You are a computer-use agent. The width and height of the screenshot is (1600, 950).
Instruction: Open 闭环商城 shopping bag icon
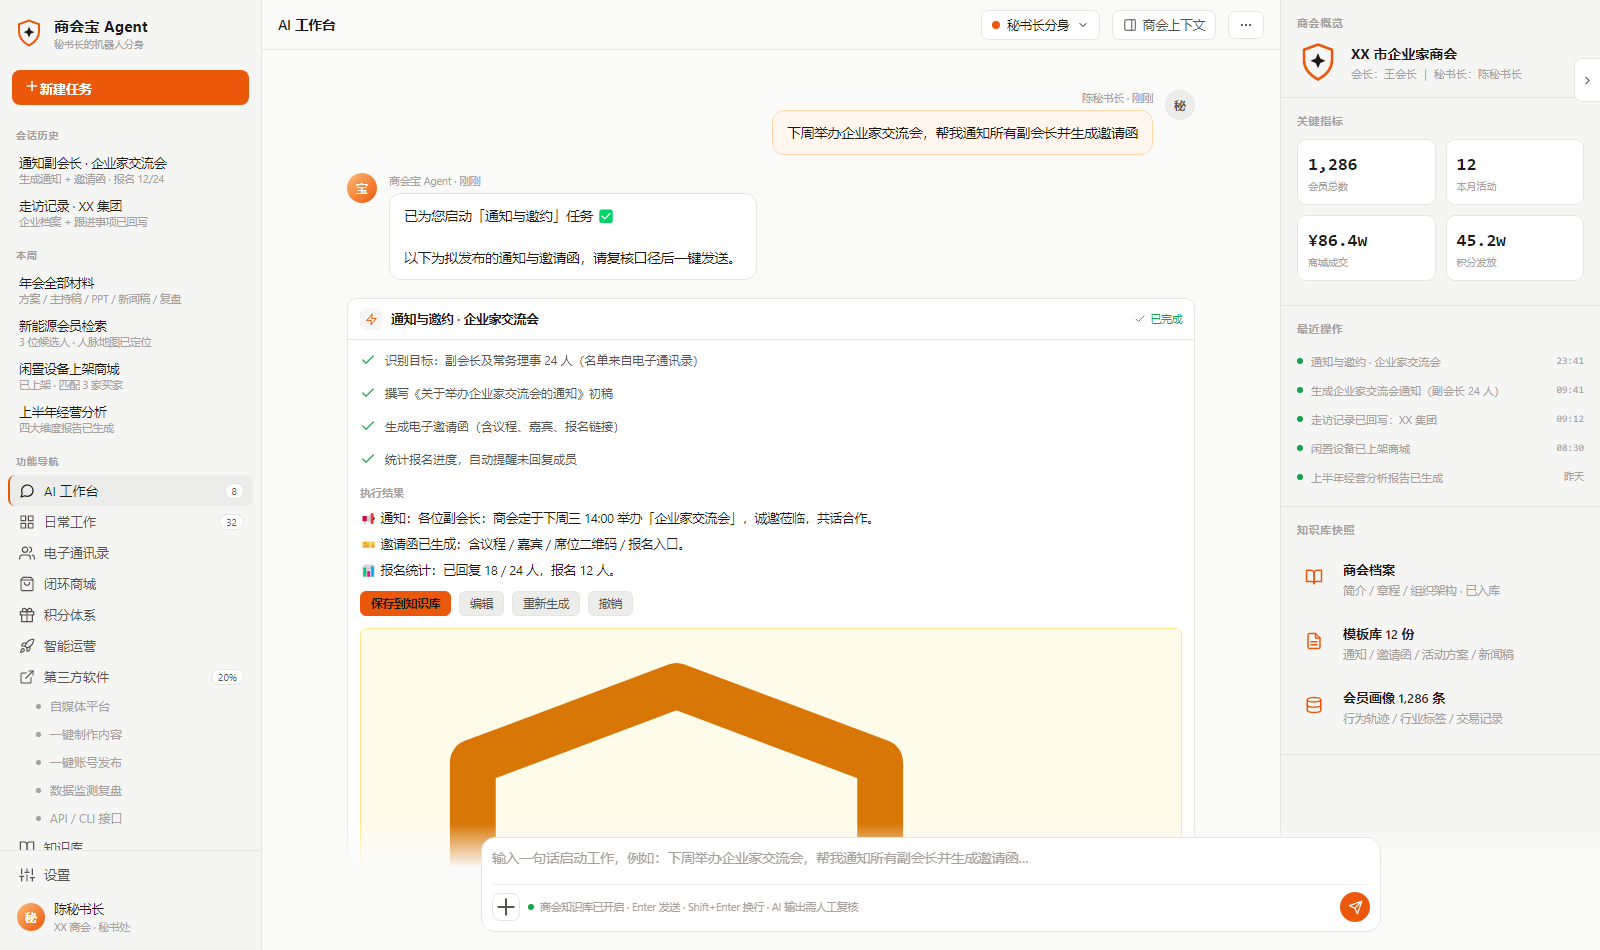(x=27, y=584)
